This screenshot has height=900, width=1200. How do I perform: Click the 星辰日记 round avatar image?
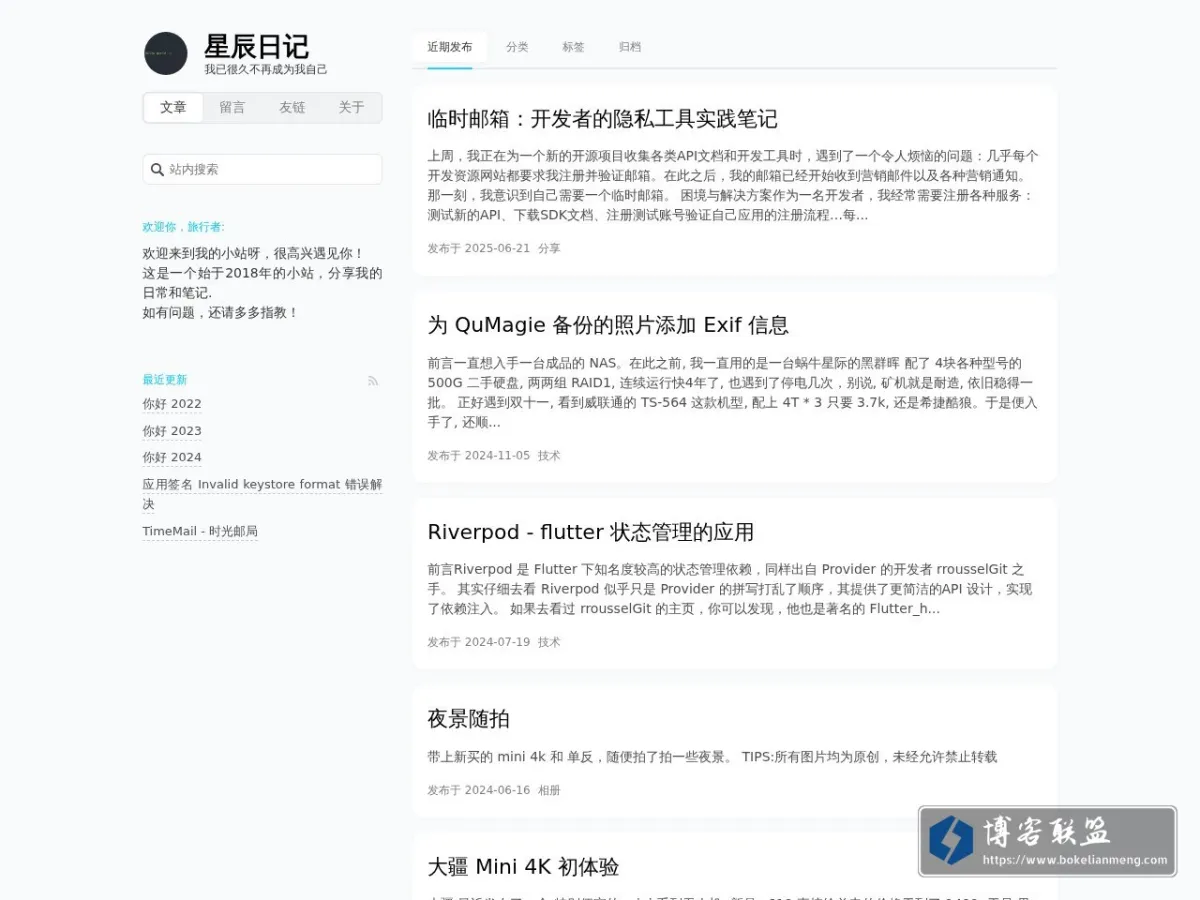tap(165, 53)
